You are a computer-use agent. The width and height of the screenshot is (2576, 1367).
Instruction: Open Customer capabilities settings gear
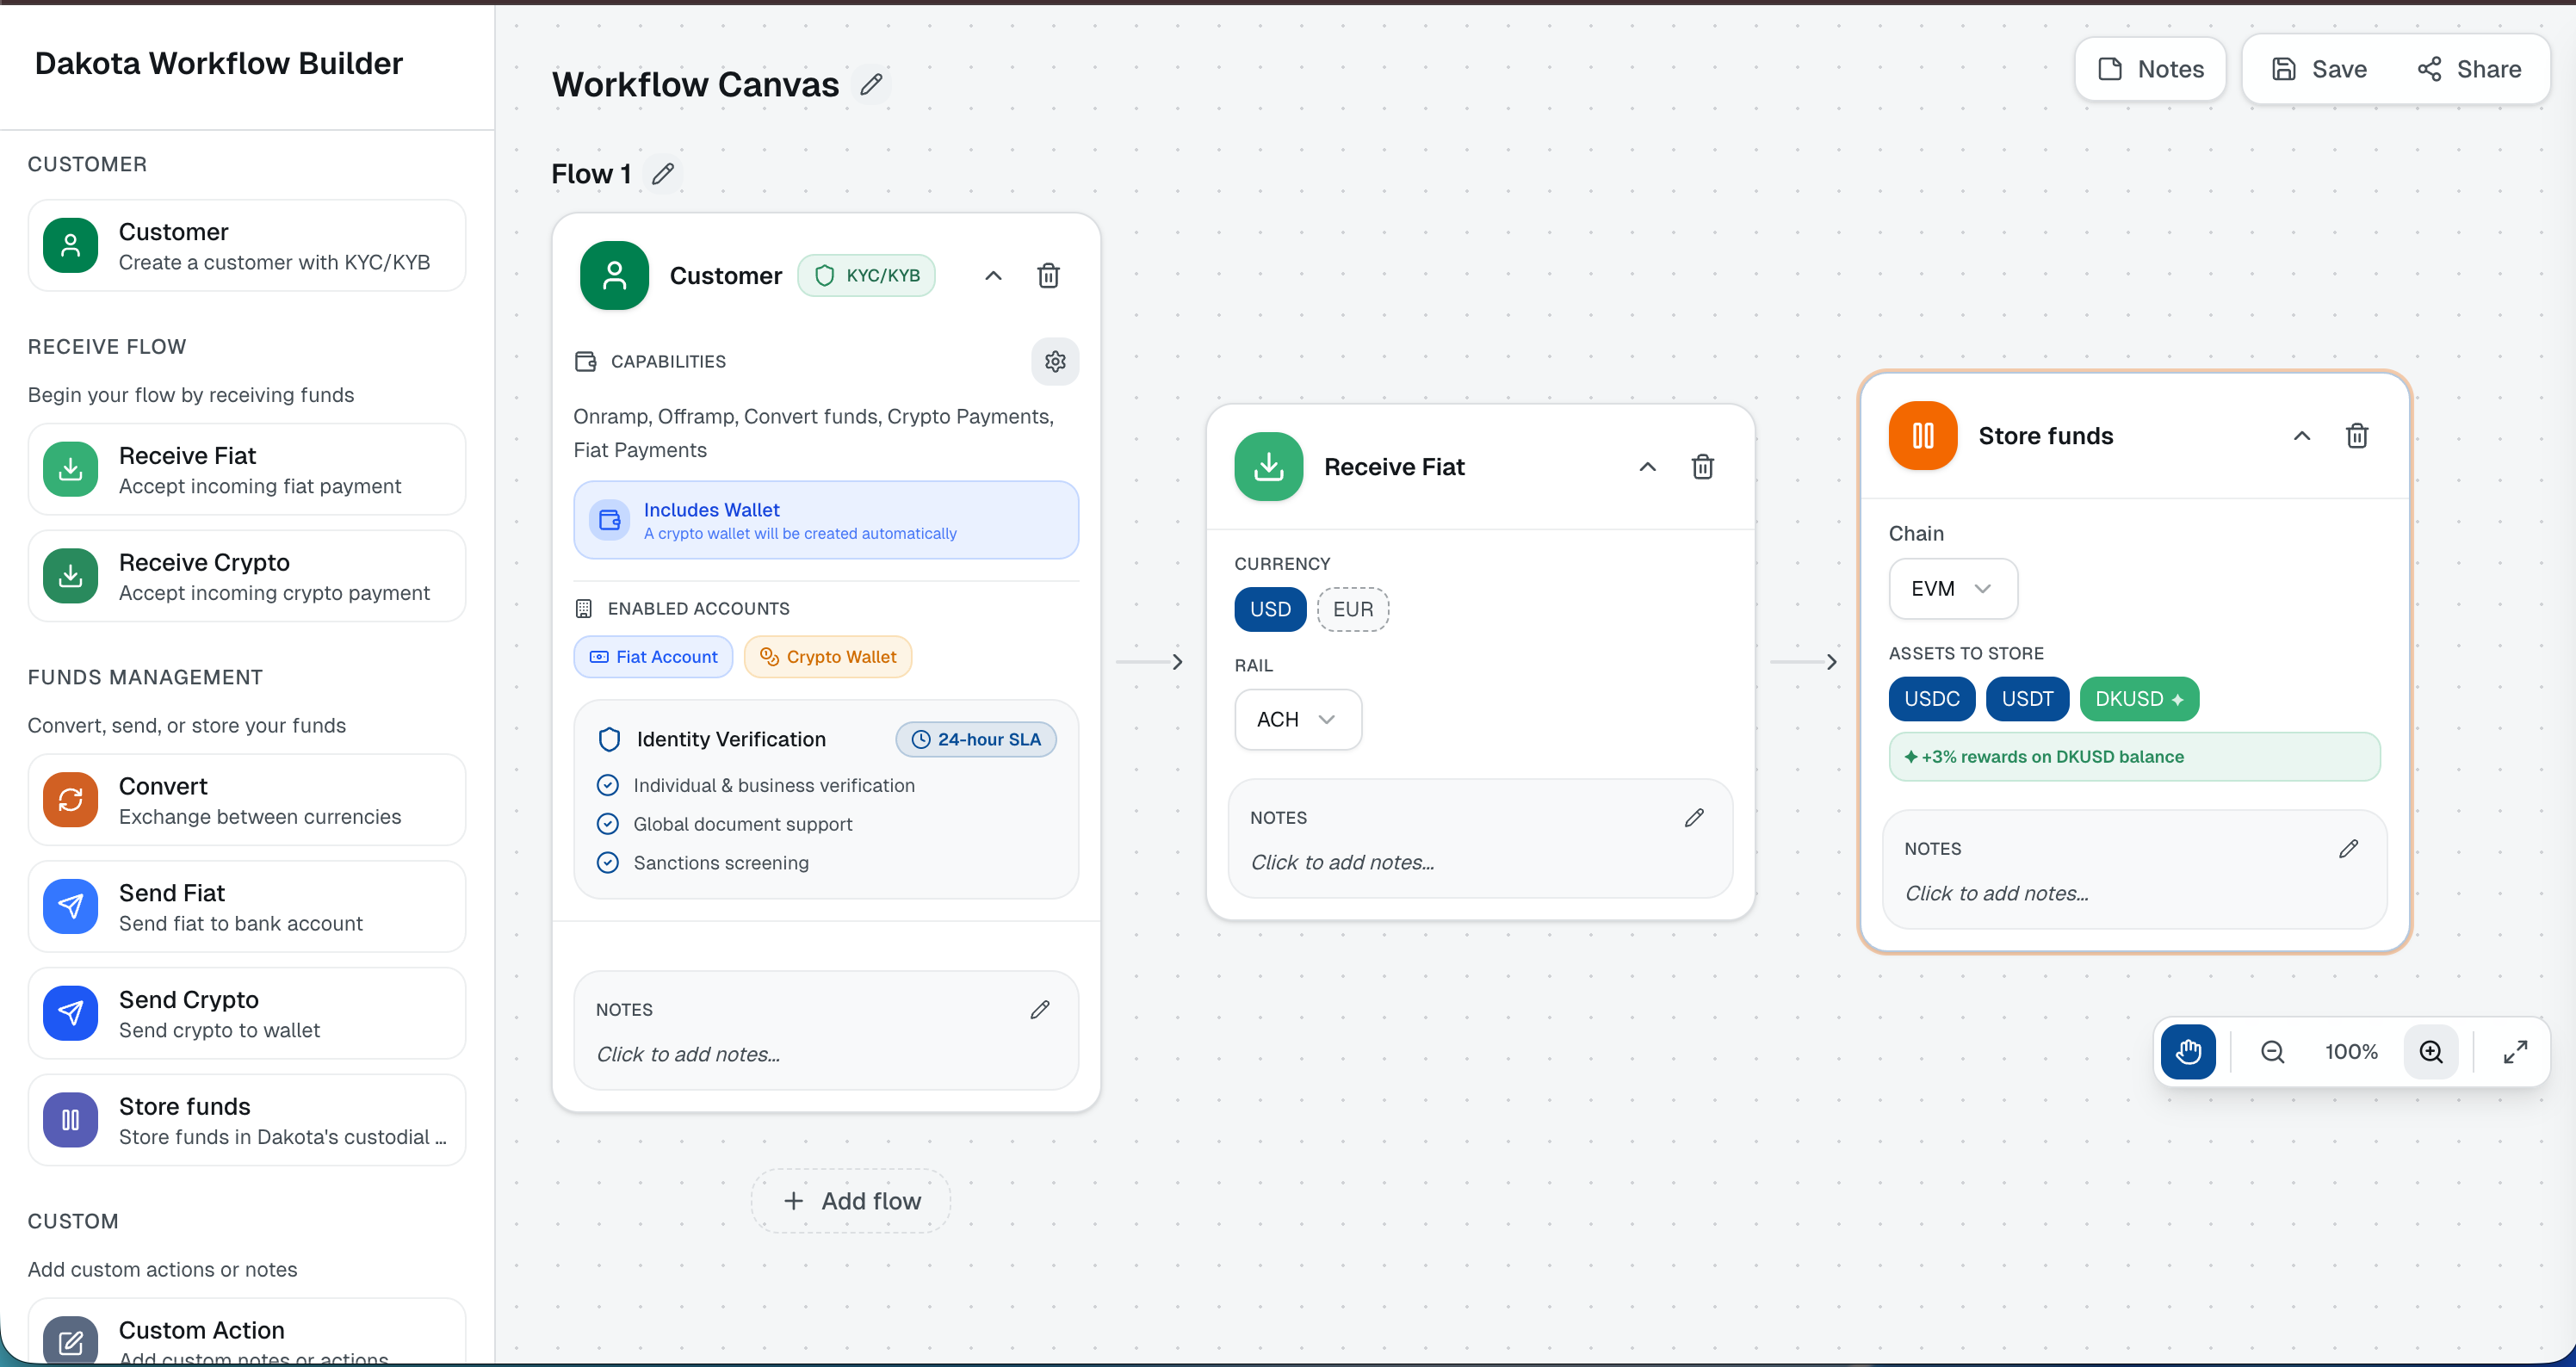coord(1055,361)
